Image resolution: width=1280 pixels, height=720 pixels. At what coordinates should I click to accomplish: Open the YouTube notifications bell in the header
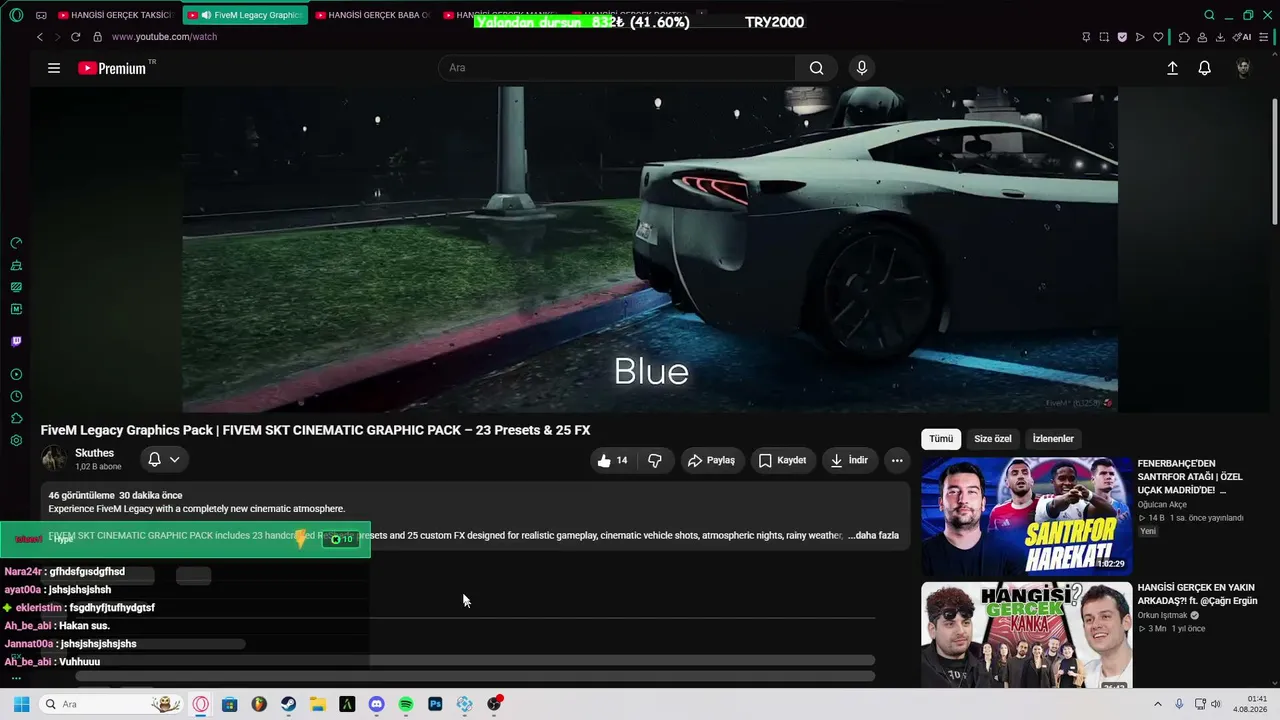point(1205,68)
